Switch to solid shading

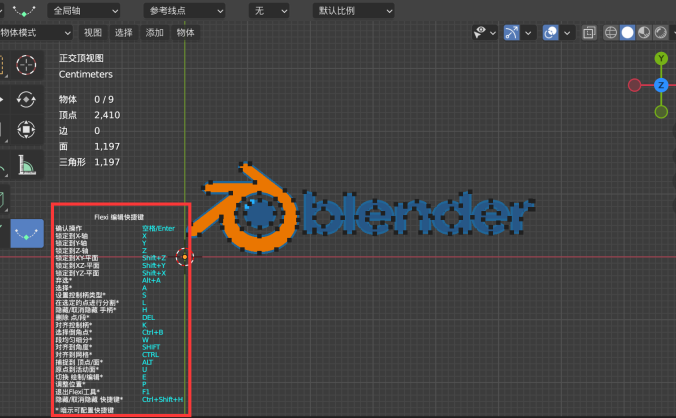(627, 33)
